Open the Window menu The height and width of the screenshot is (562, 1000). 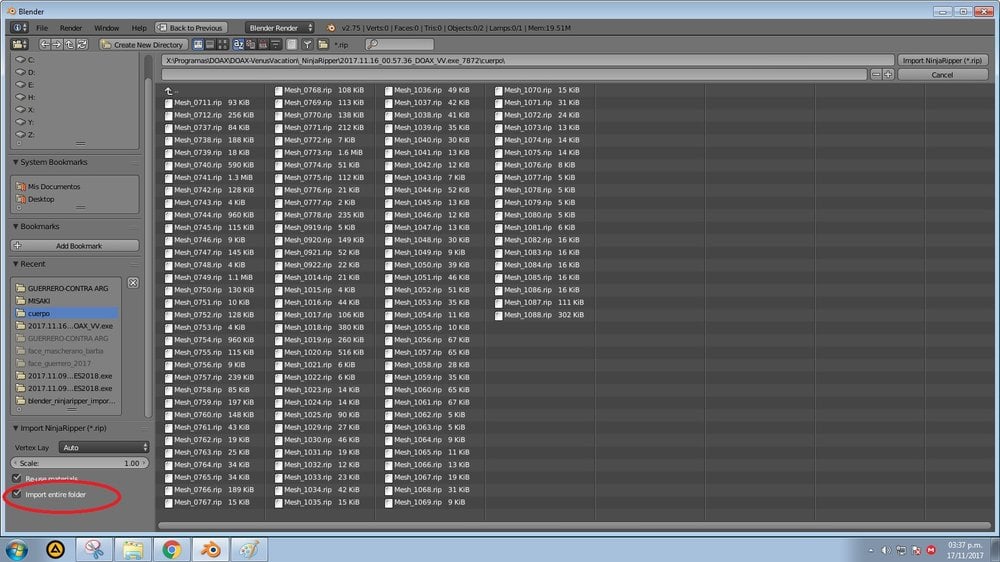click(x=107, y=28)
